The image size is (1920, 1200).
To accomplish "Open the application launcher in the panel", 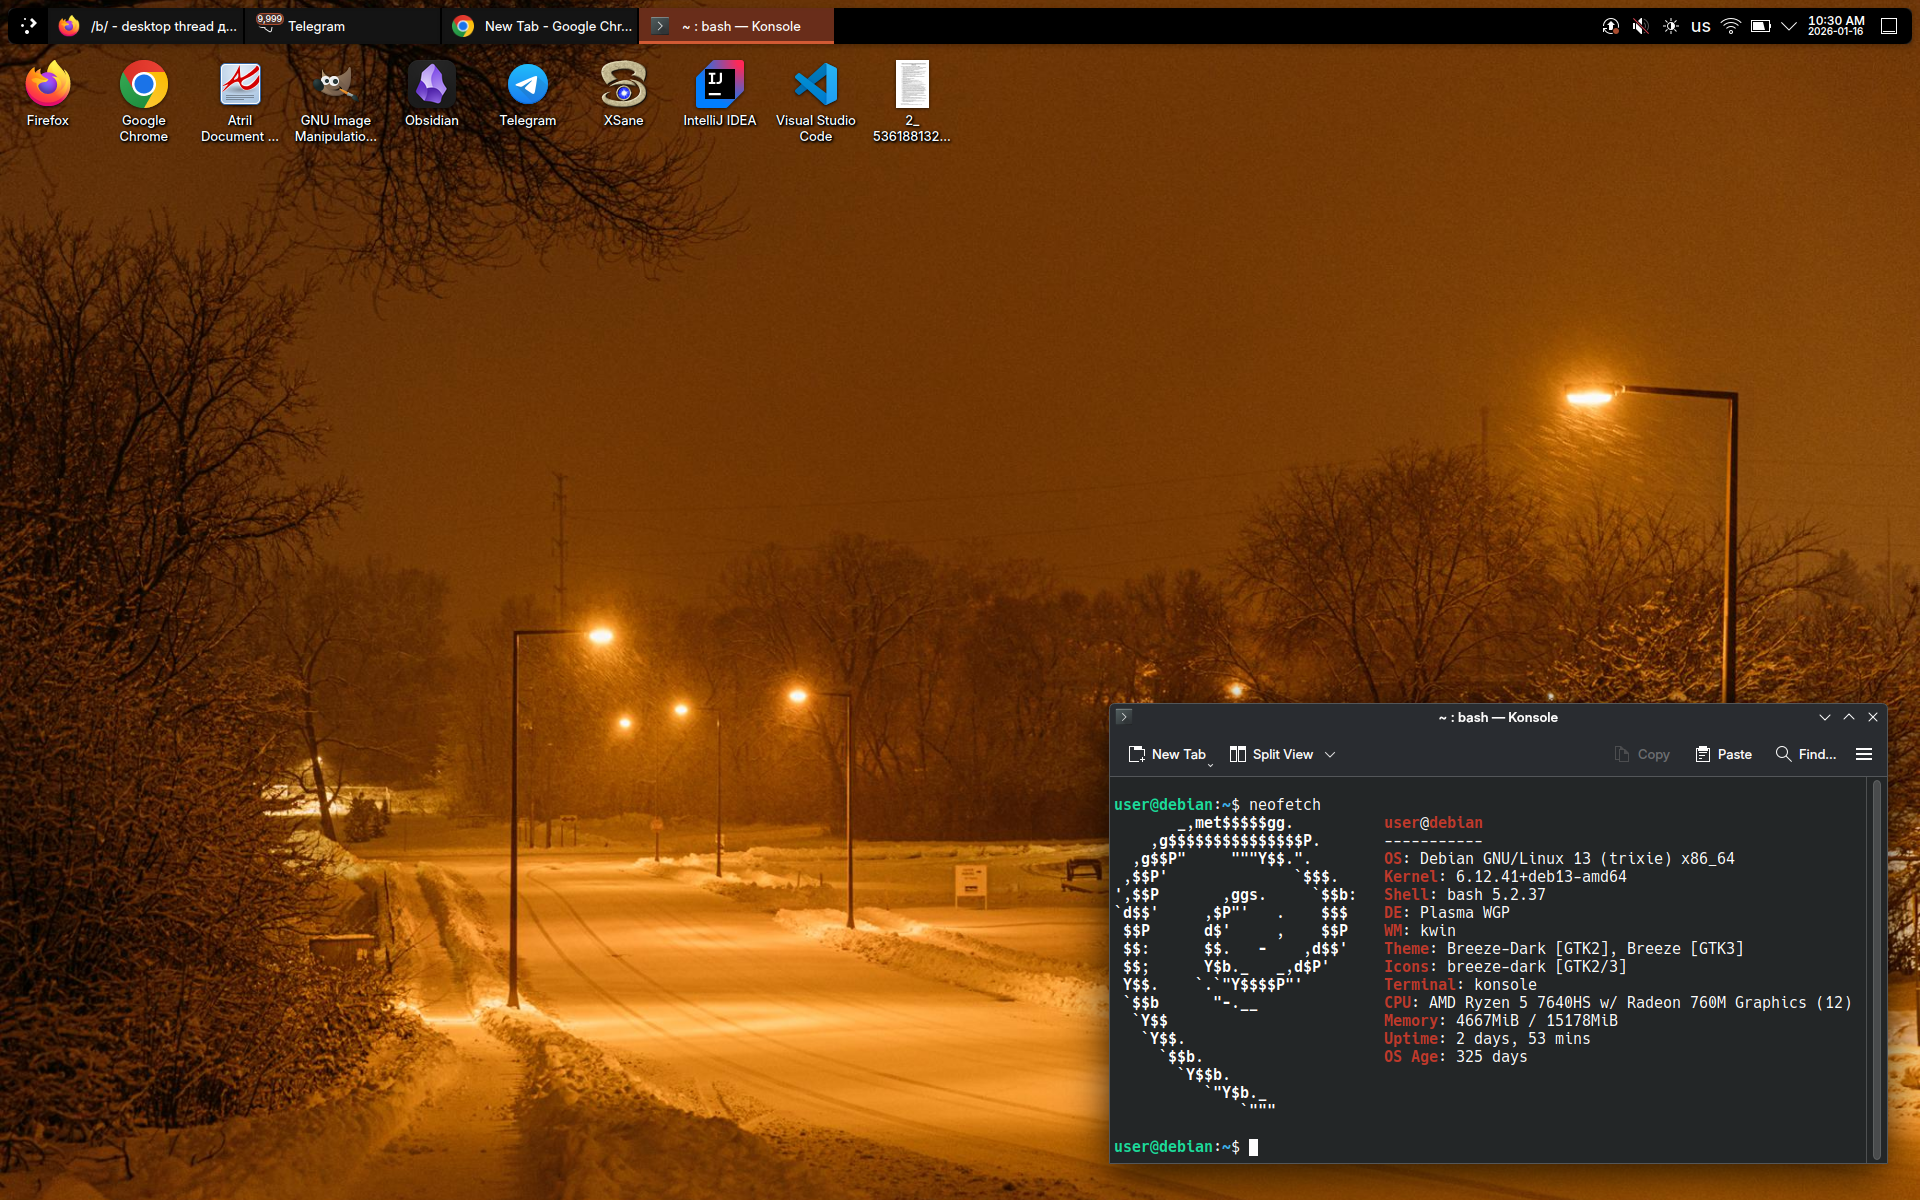I will [28, 26].
